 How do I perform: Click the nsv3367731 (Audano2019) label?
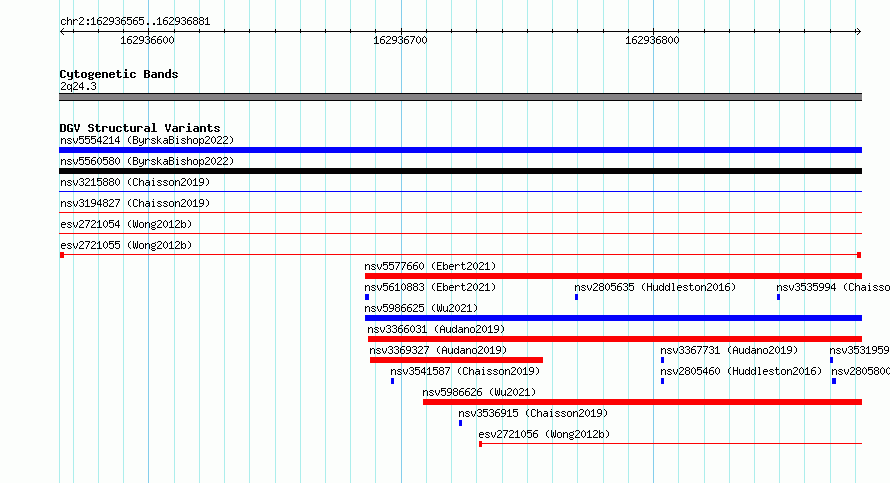coord(729,350)
